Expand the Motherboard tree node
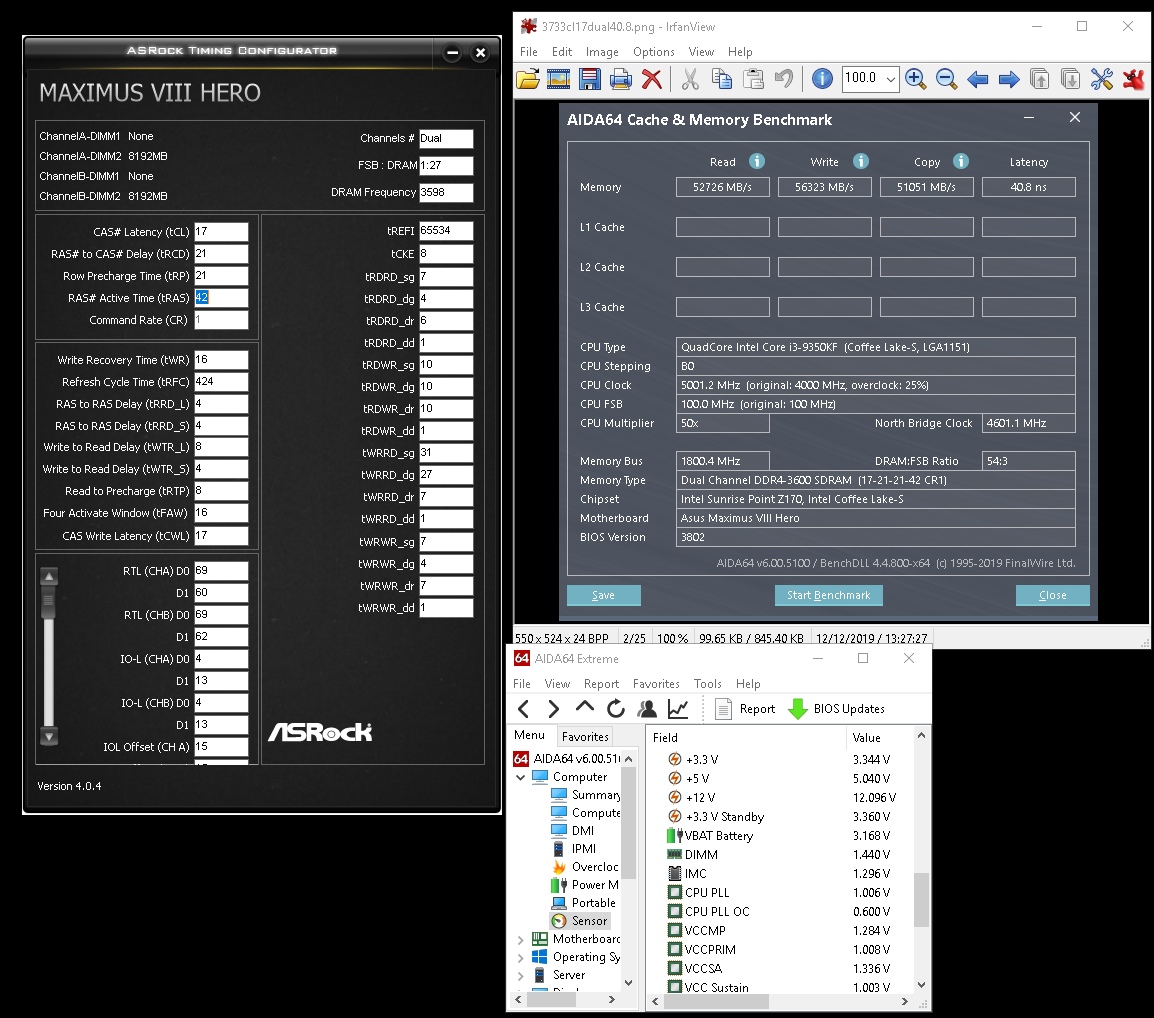1154x1018 pixels. [x=521, y=940]
